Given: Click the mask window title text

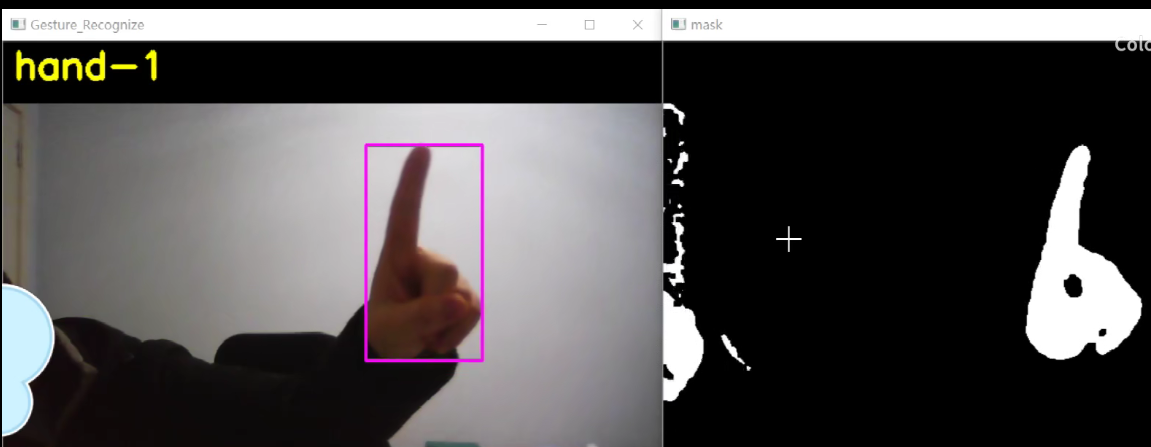Looking at the screenshot, I should (706, 25).
